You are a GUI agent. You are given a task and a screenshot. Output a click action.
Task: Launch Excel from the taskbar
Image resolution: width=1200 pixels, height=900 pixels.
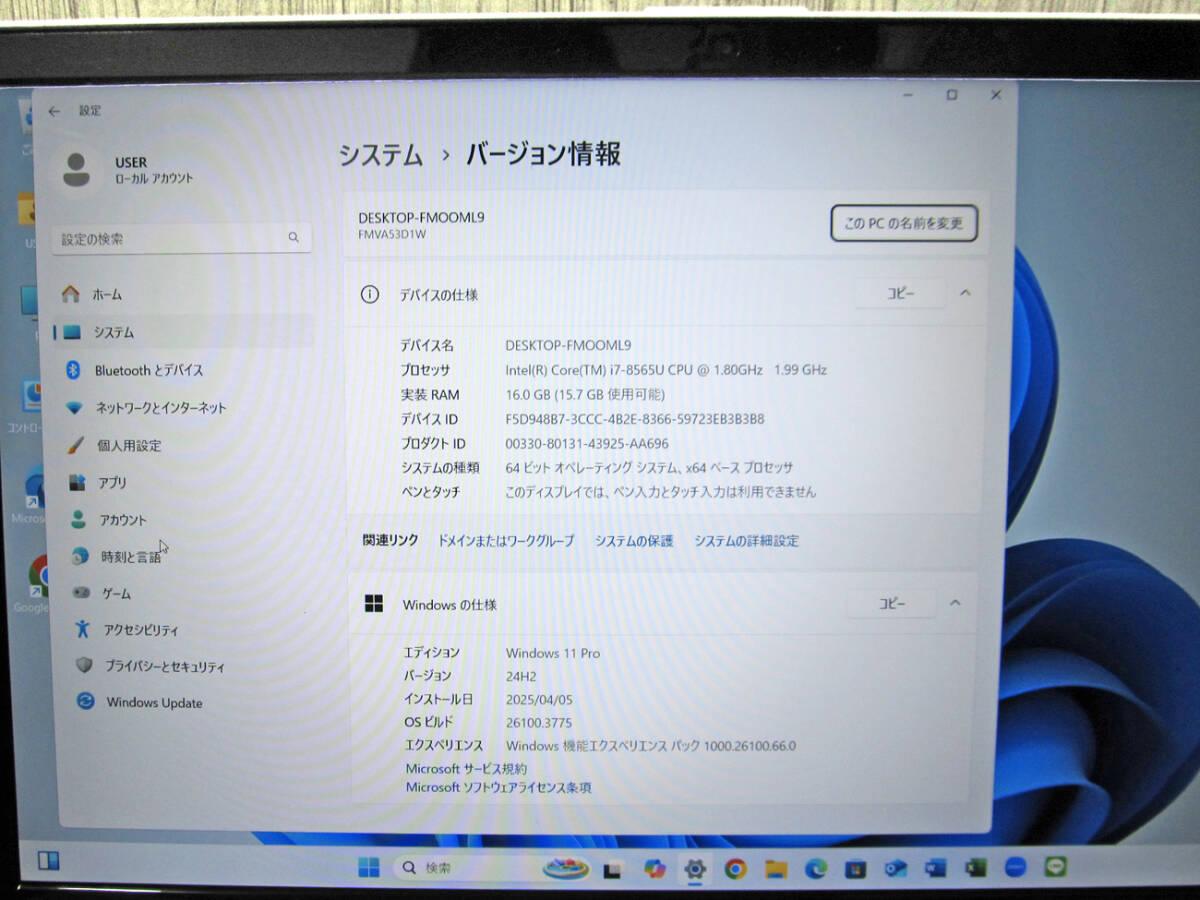coord(976,868)
